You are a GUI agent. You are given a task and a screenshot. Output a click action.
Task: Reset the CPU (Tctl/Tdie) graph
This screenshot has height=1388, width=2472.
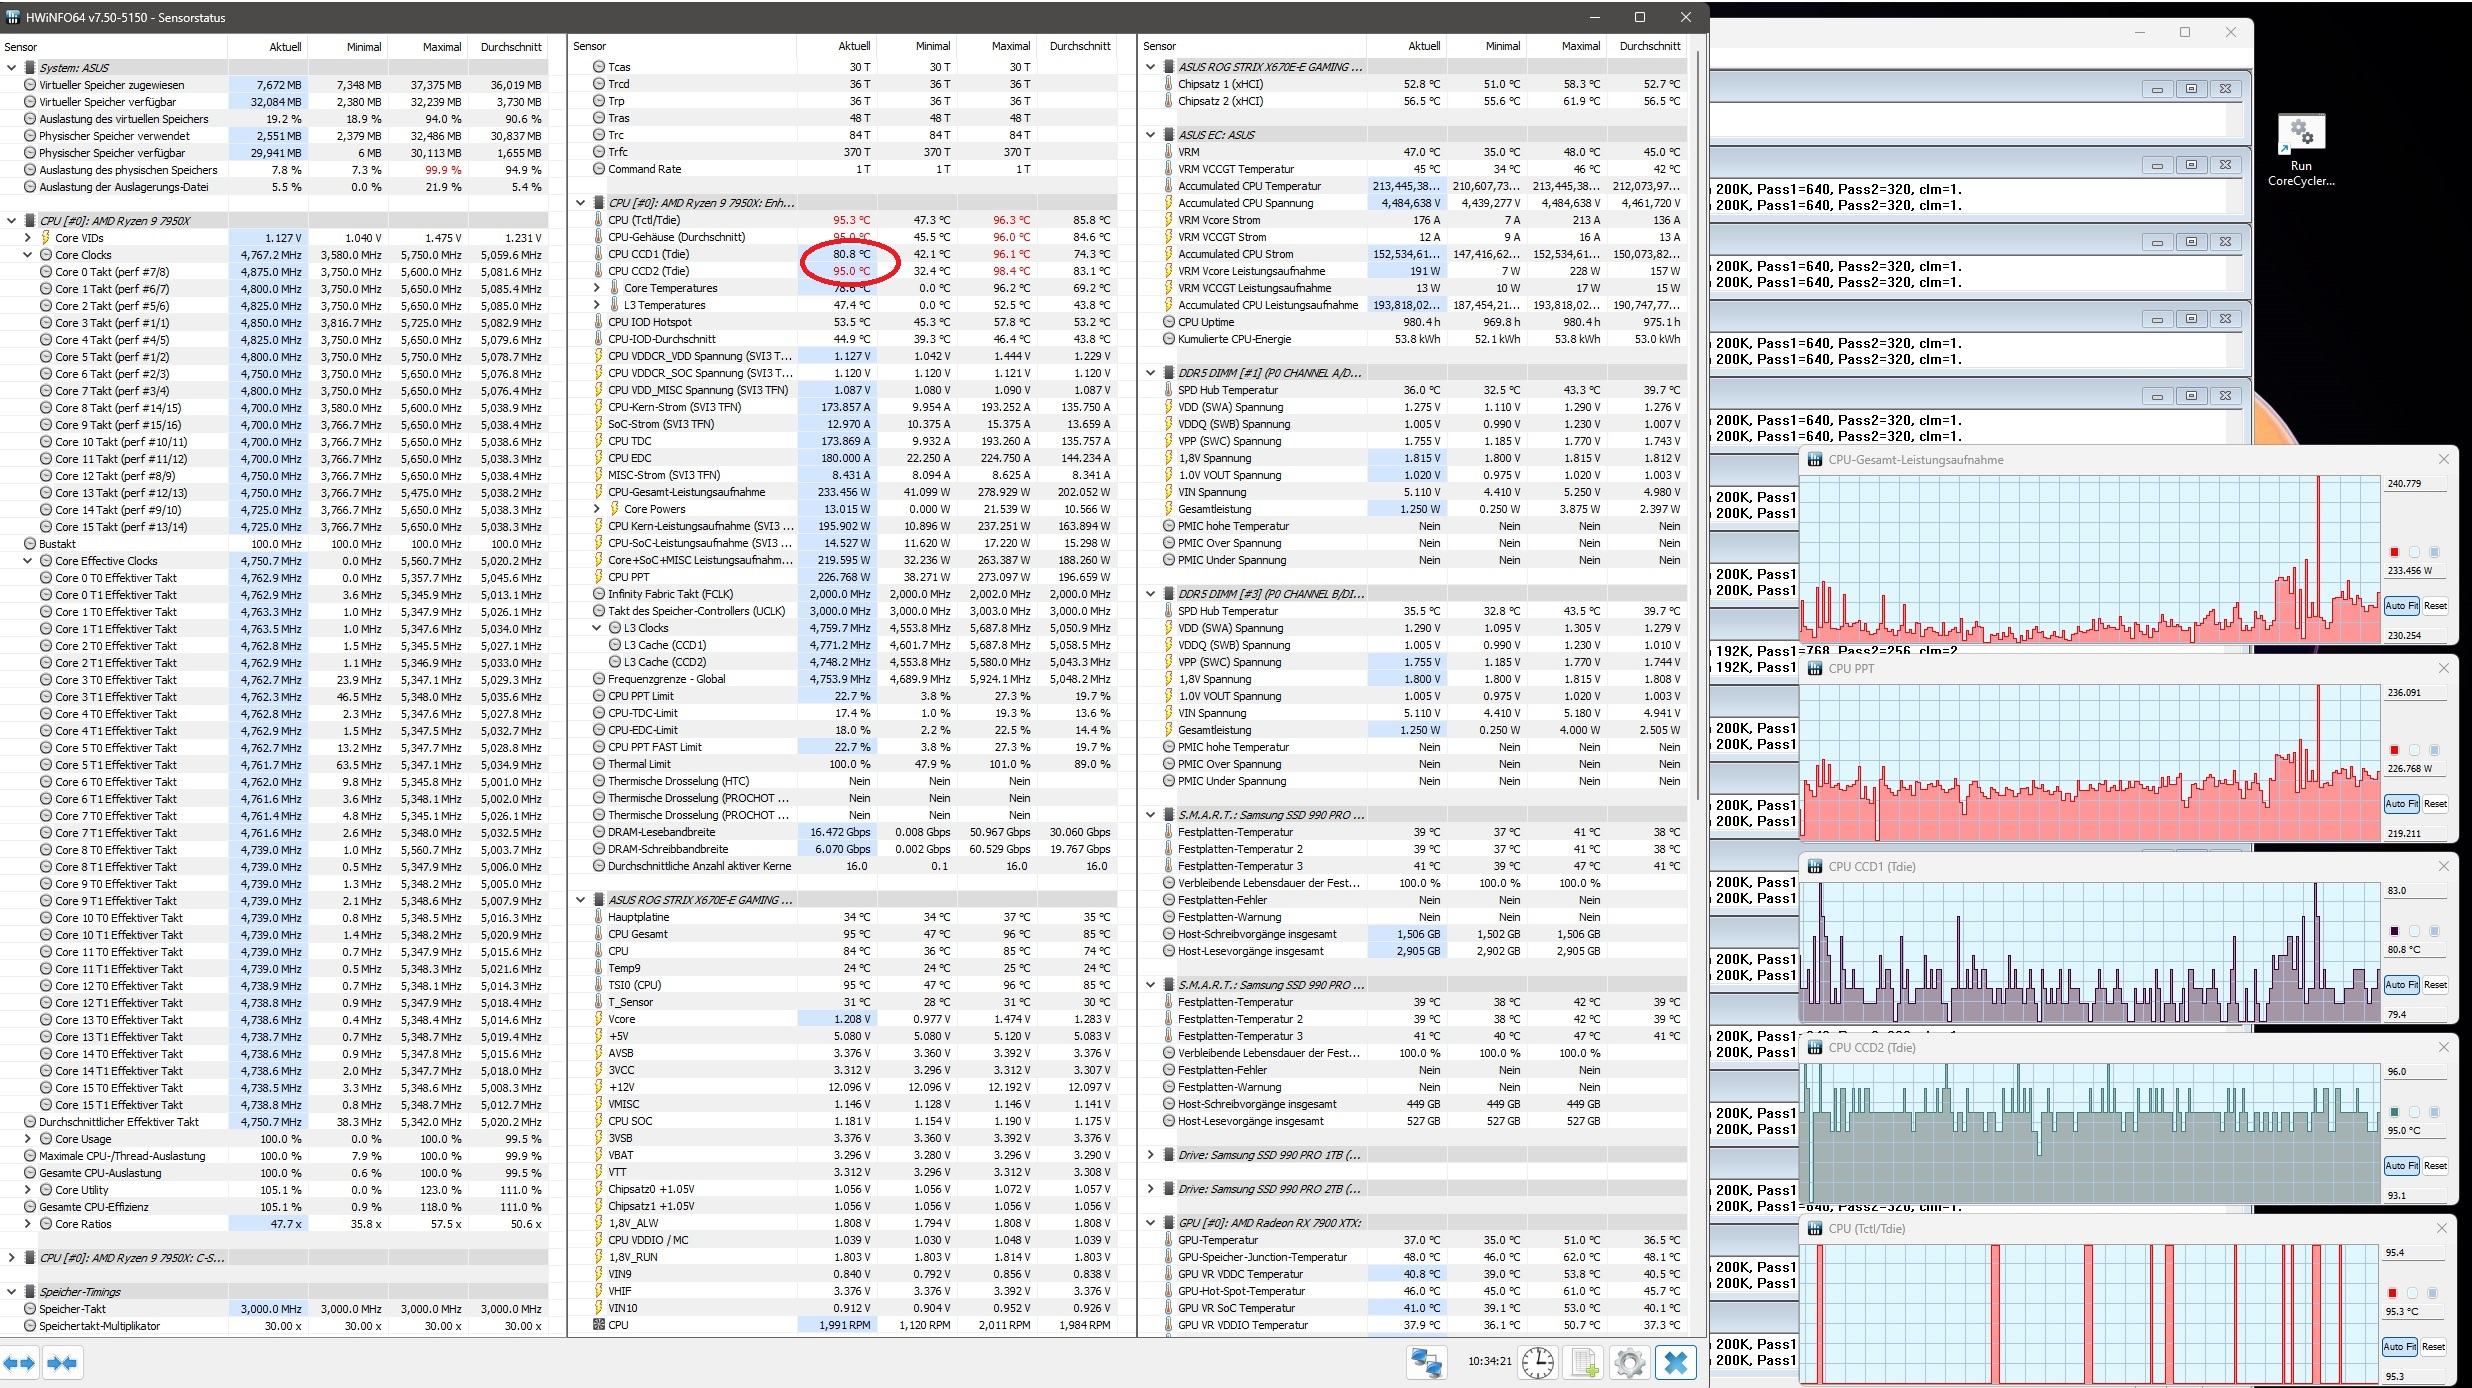(2435, 1347)
